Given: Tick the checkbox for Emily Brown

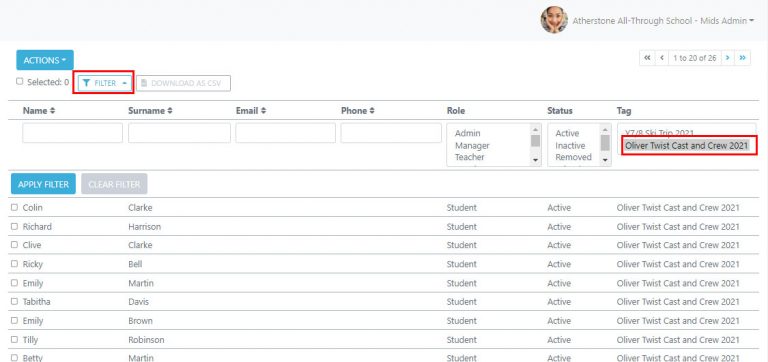Looking at the screenshot, I should coord(14,321).
